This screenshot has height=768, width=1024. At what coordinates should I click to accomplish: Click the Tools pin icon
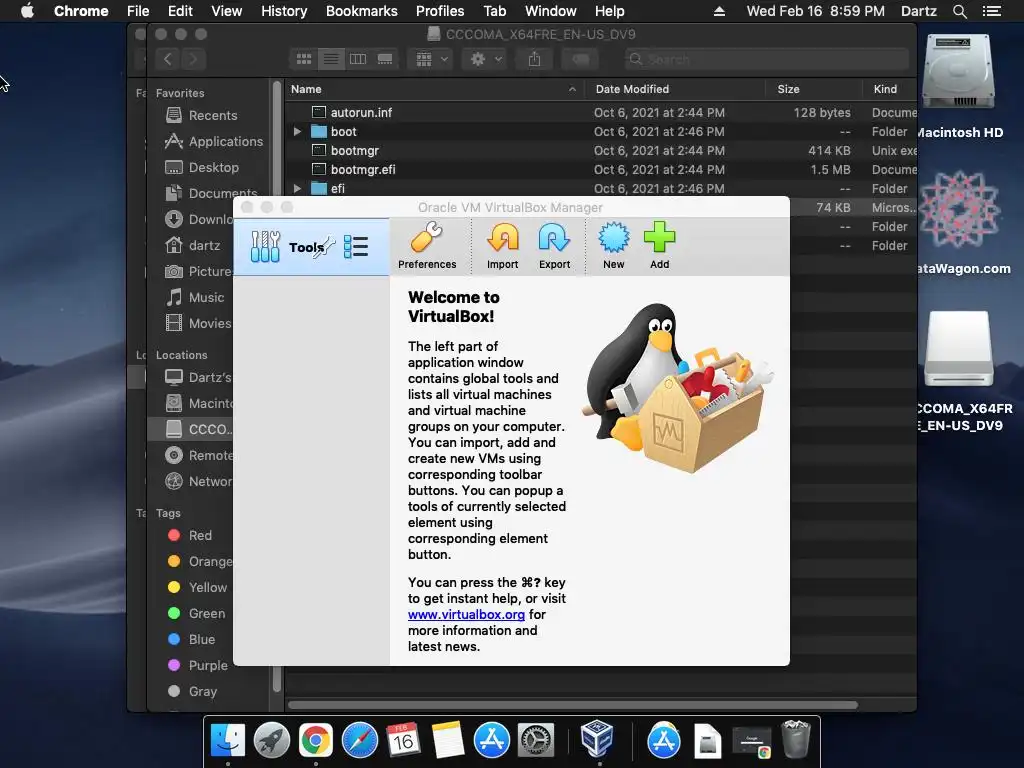[325, 247]
